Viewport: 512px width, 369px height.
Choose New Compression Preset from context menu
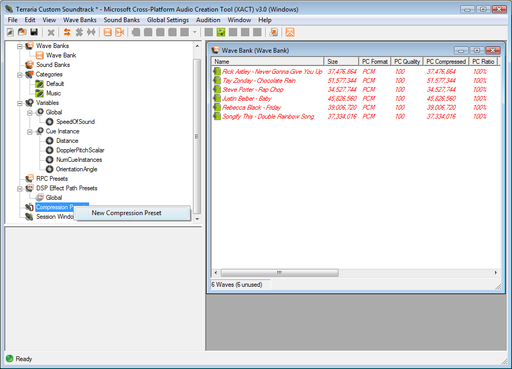coord(133,213)
